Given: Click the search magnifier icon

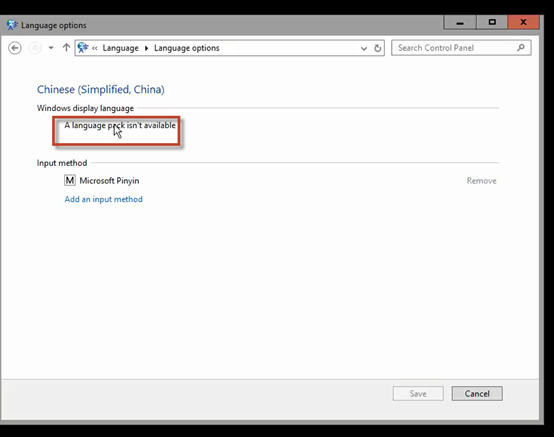Looking at the screenshot, I should [x=521, y=47].
